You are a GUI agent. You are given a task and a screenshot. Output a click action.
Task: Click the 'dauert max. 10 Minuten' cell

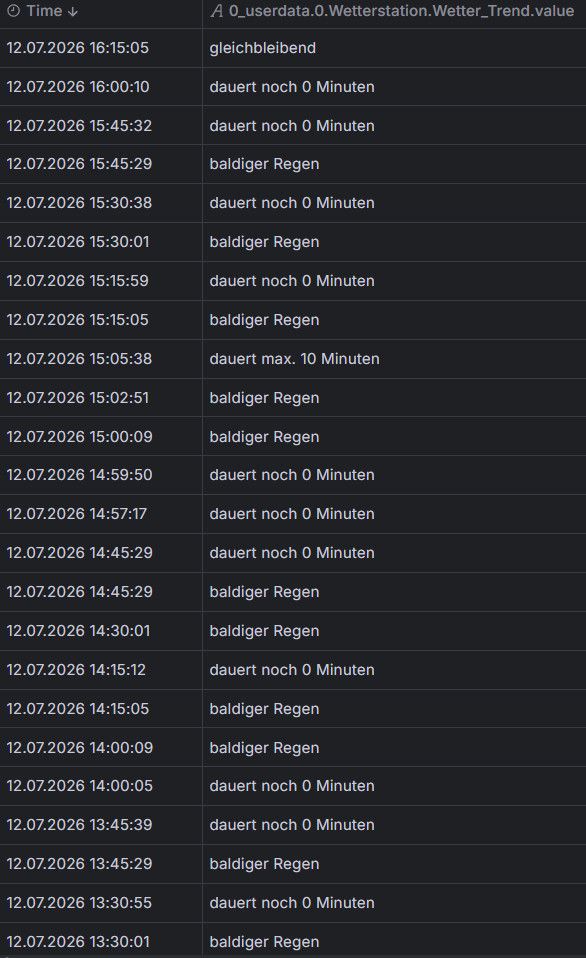coord(394,359)
